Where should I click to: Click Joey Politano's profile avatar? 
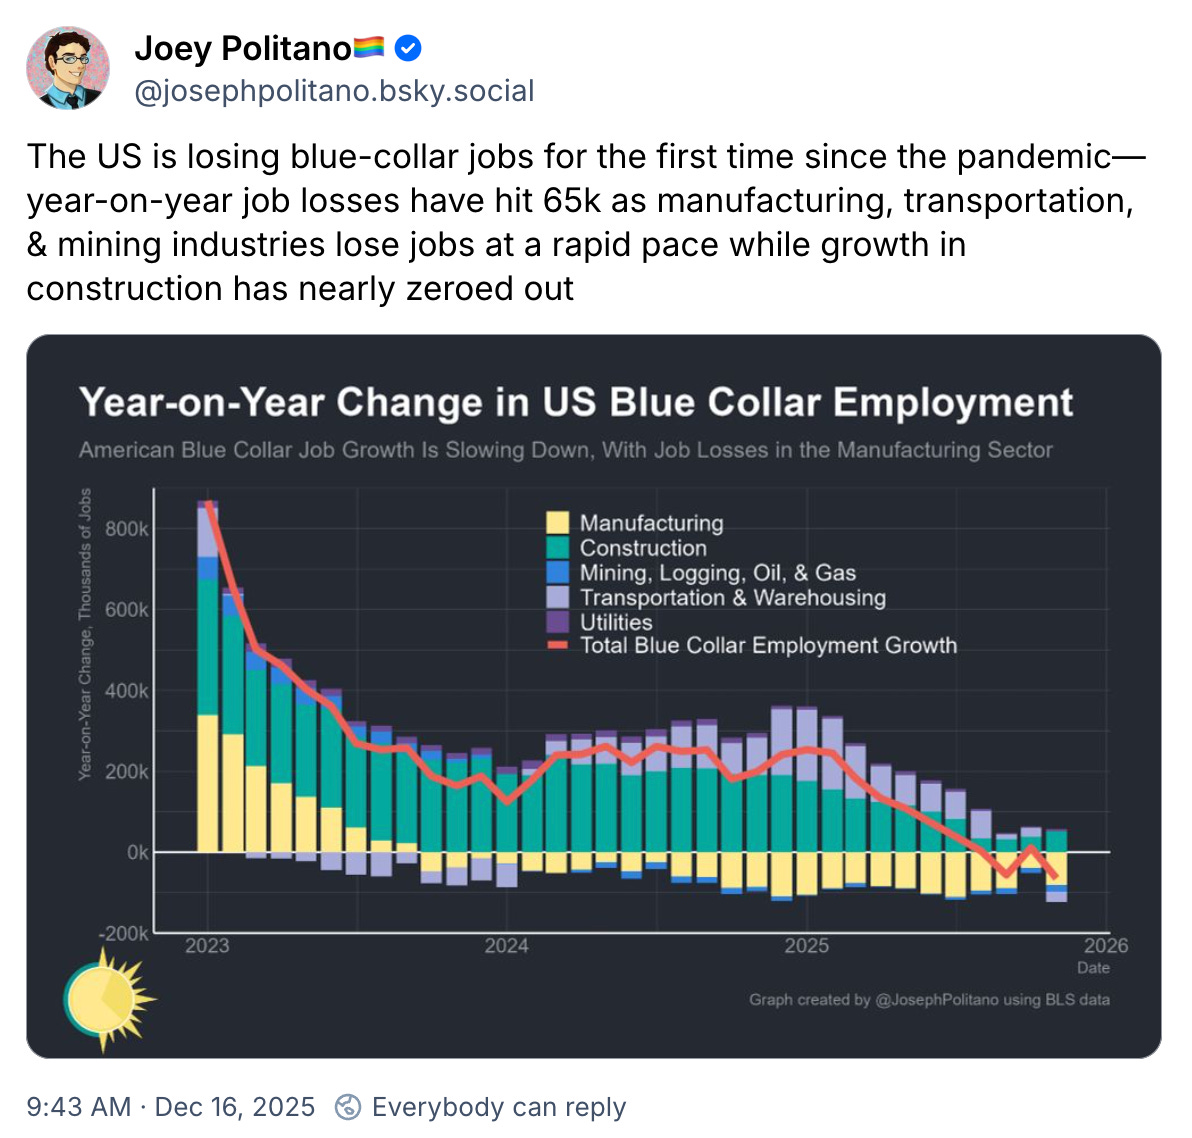[x=67, y=68]
